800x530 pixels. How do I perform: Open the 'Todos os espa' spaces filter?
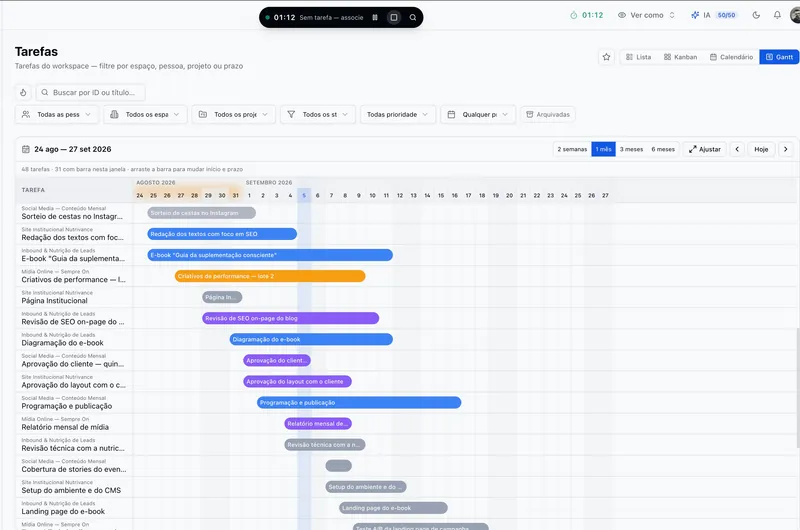point(145,114)
